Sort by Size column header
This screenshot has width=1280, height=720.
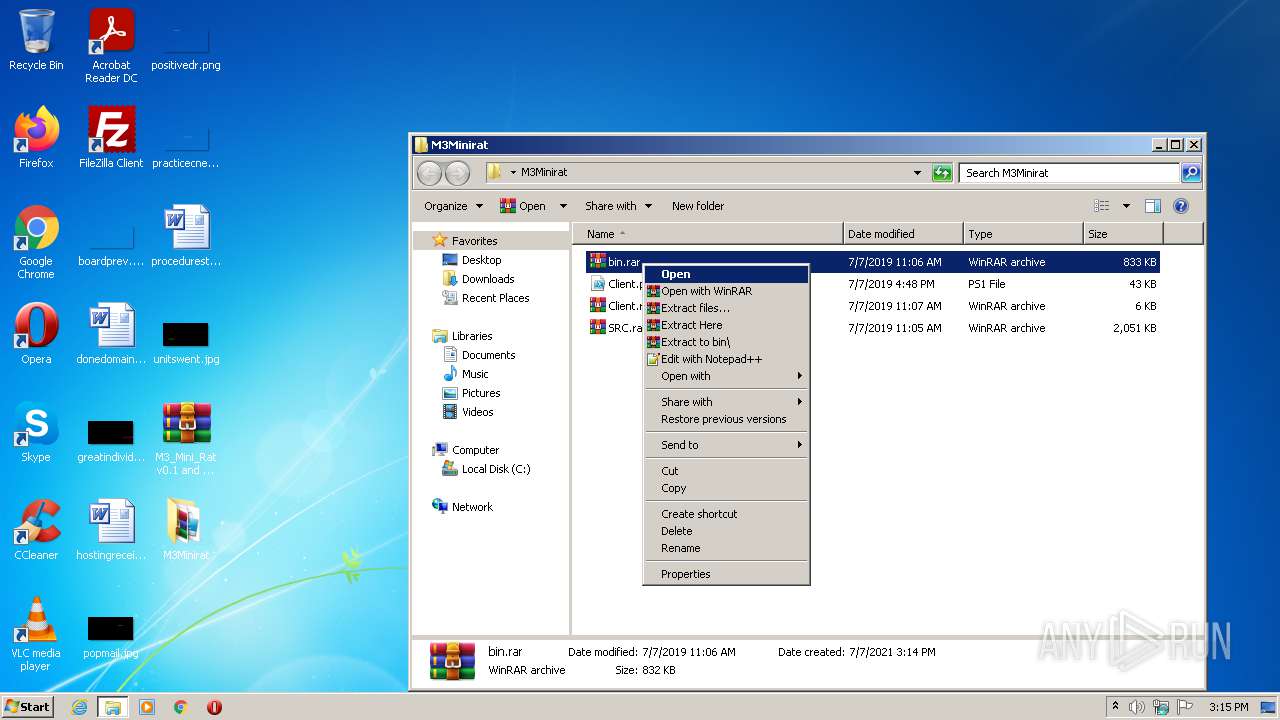(x=1124, y=234)
